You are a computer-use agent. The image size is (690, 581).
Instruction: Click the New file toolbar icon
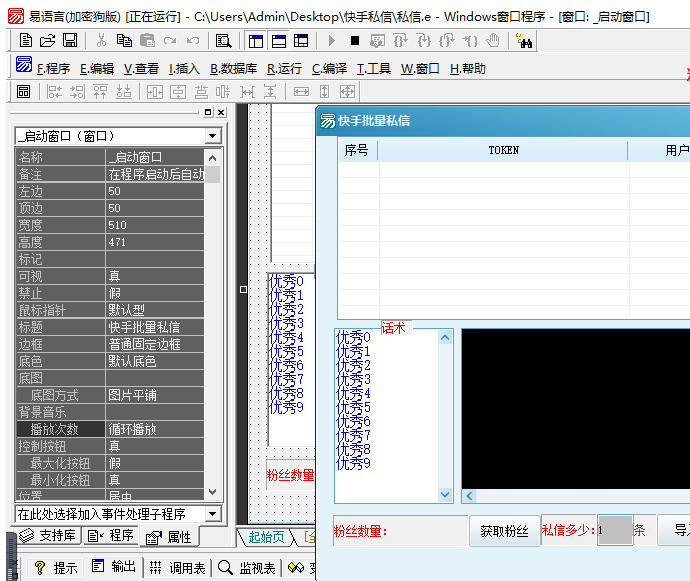26,40
